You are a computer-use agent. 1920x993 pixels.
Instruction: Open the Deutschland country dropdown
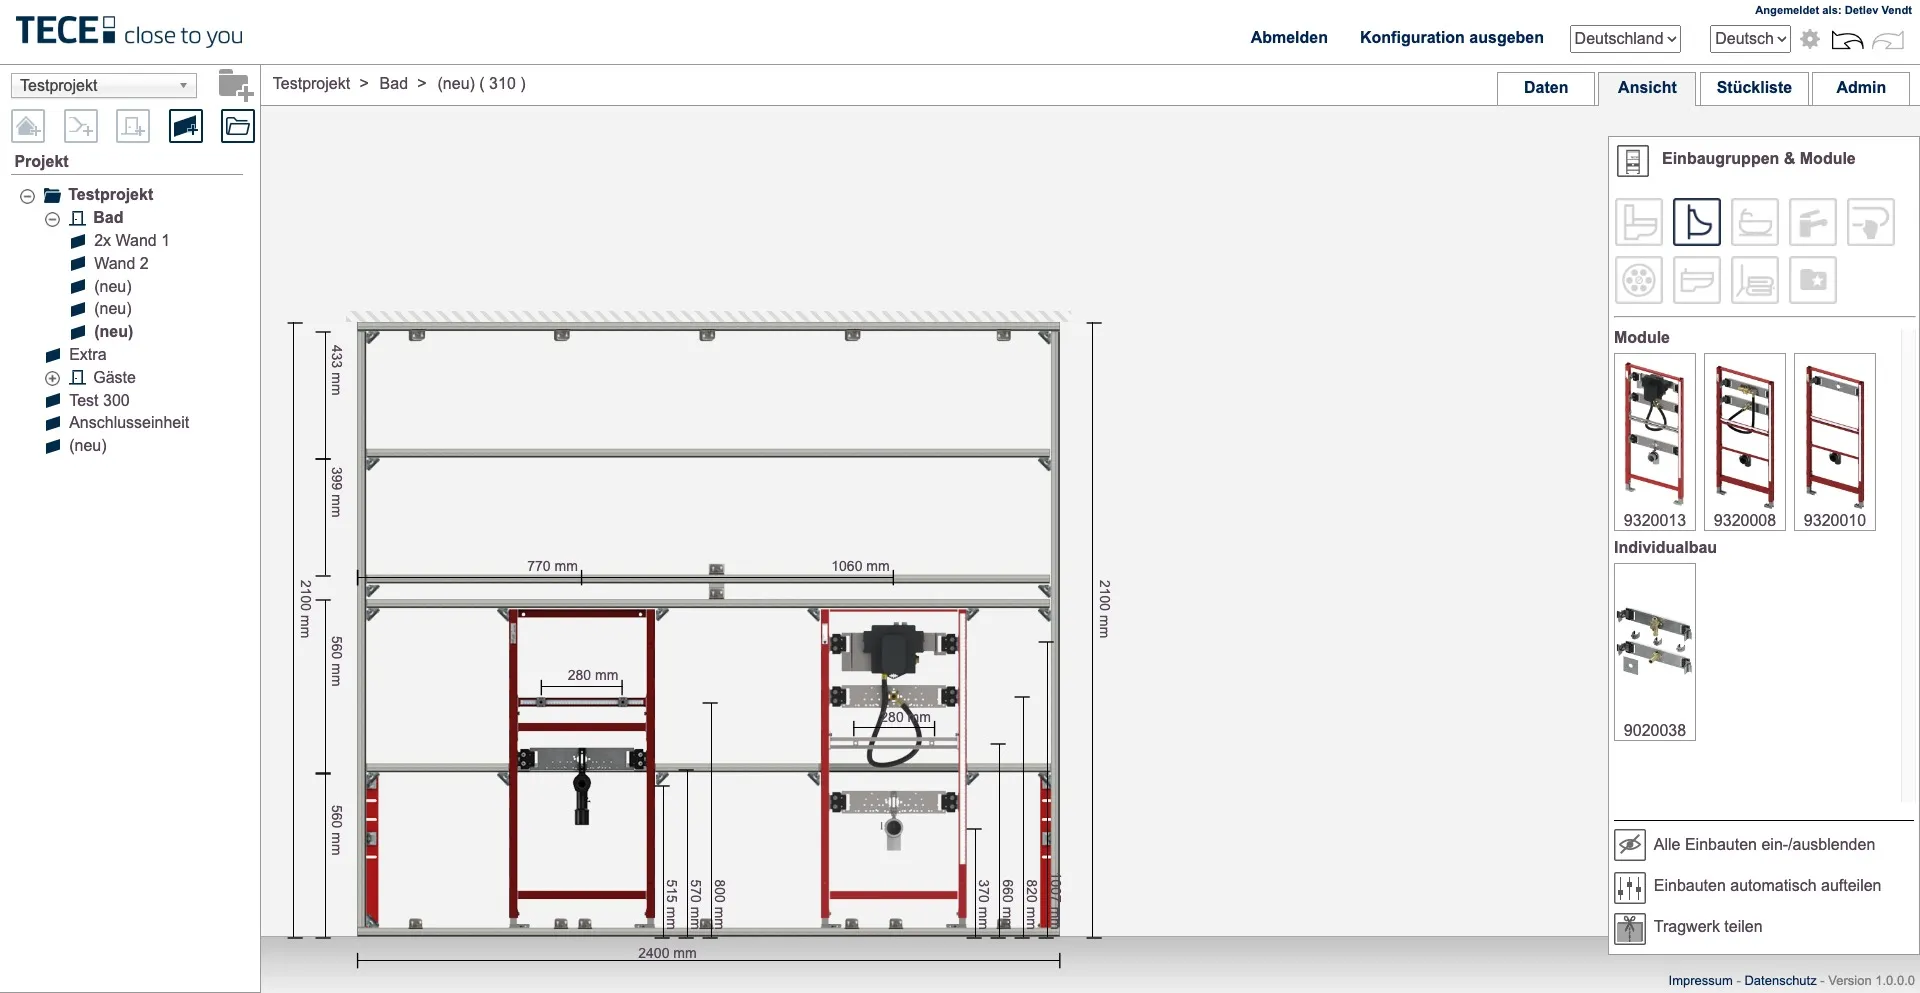point(1624,39)
